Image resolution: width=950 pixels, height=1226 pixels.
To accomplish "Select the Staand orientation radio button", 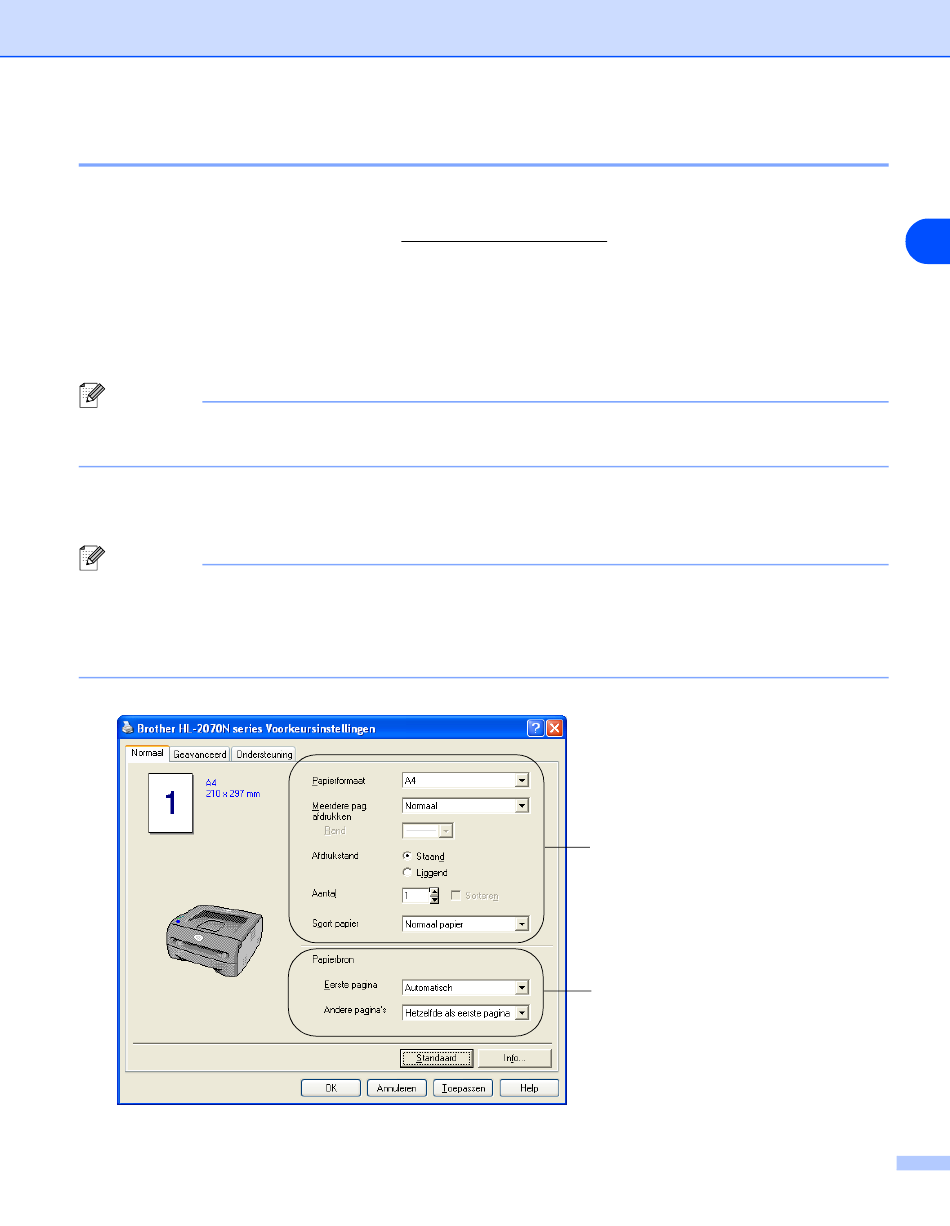I will click(x=407, y=856).
